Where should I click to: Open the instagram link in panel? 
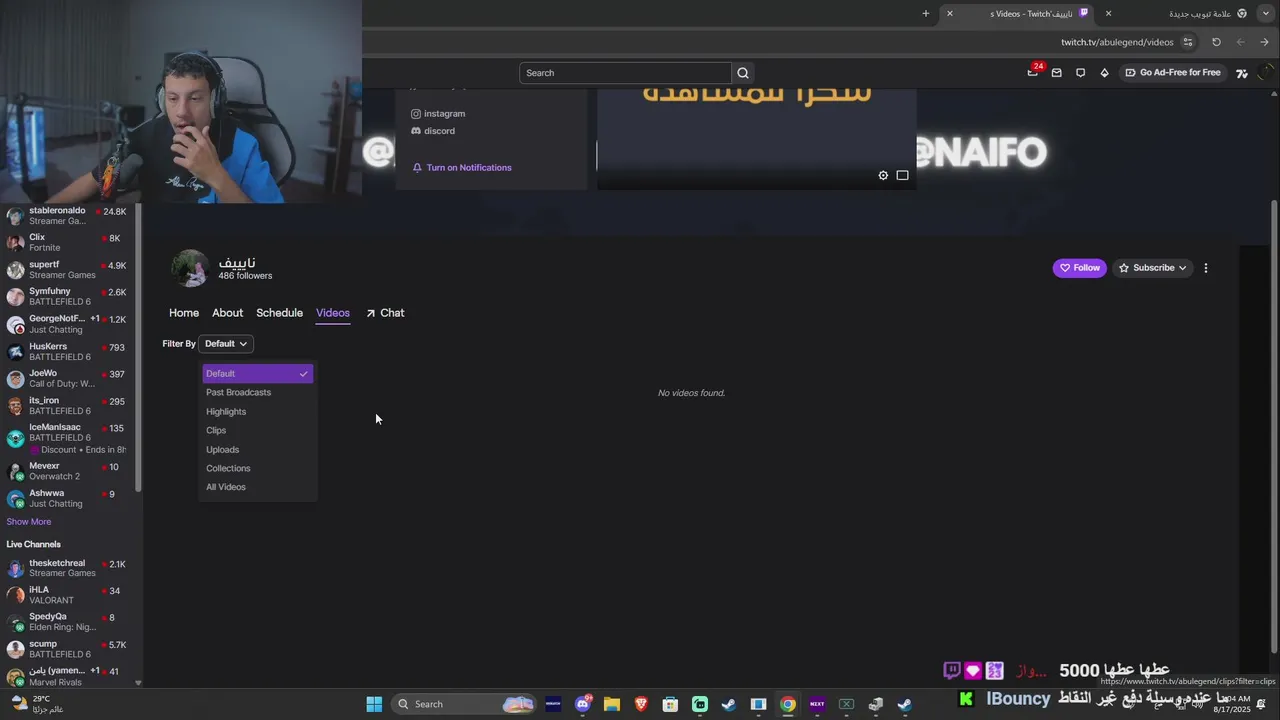point(438,114)
